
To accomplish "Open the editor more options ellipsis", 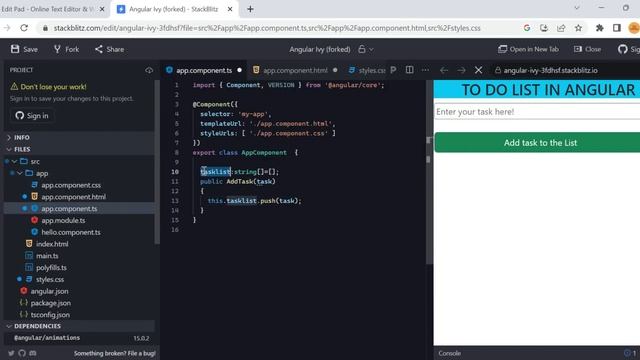I will [x=425, y=70].
